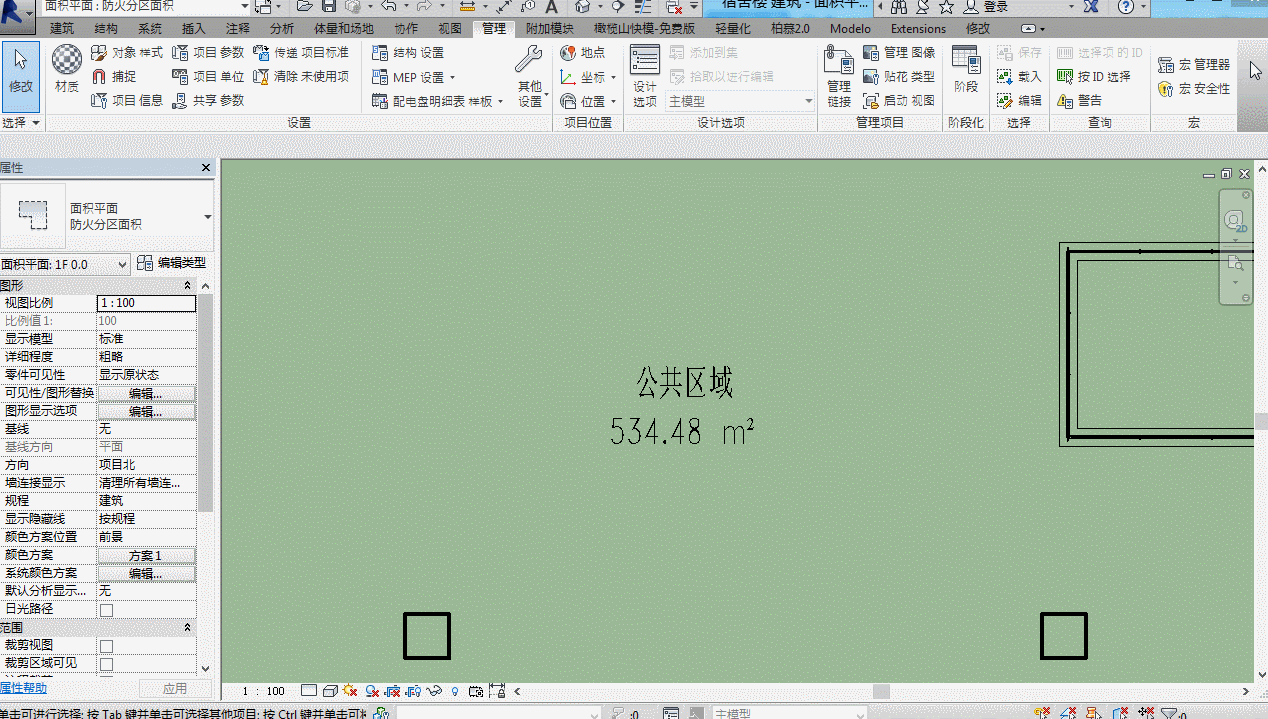
Task: Click the view scale 1 : 100 control
Action: tap(264, 691)
